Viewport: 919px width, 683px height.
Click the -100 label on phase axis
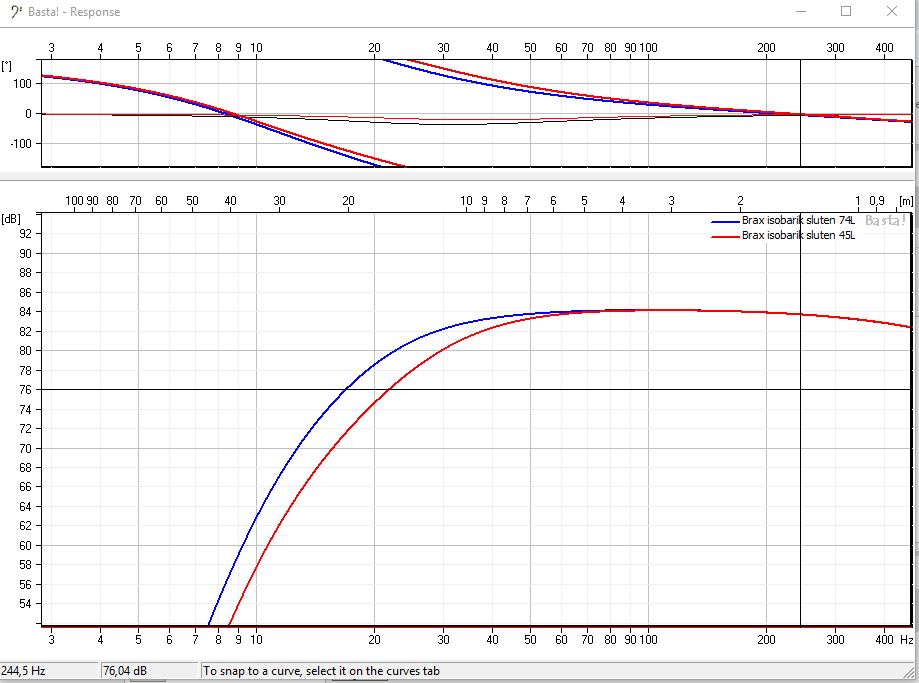point(21,144)
